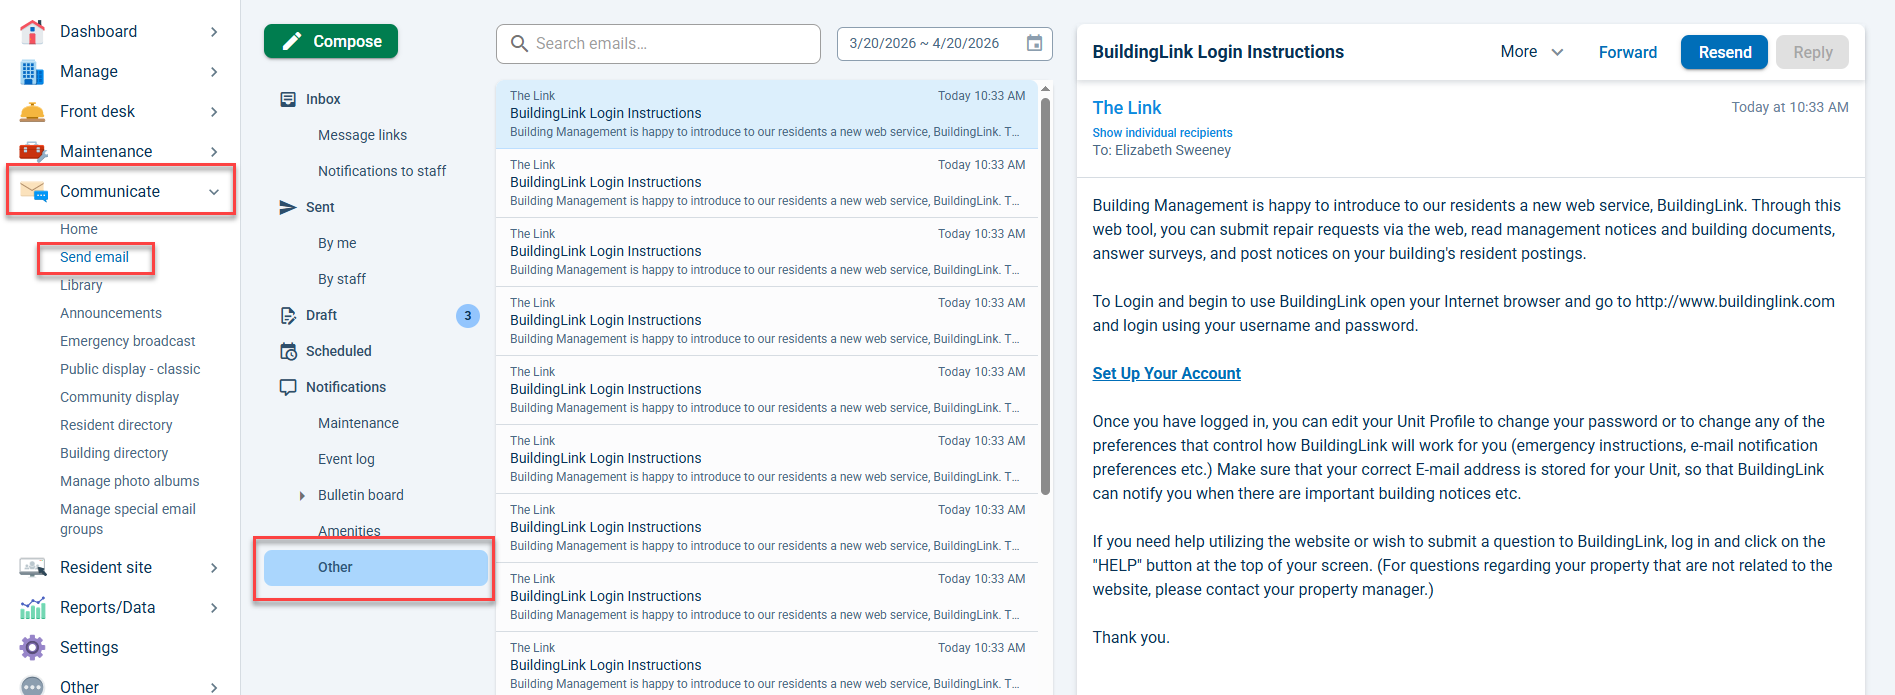Click the Compose pencil icon

click(x=292, y=41)
